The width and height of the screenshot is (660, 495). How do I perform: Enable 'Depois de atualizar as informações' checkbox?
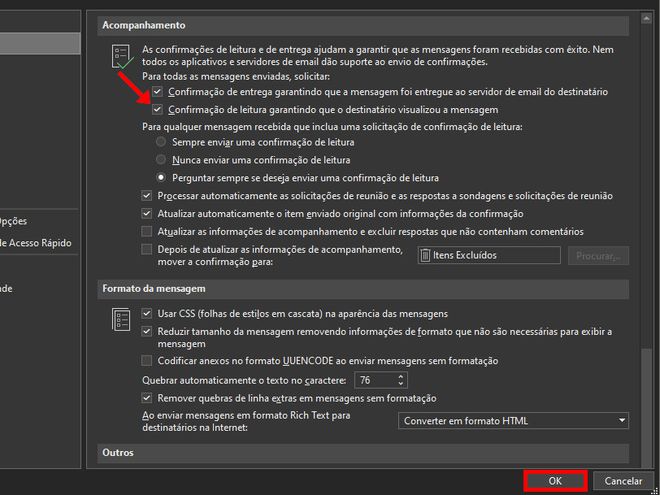point(146,250)
